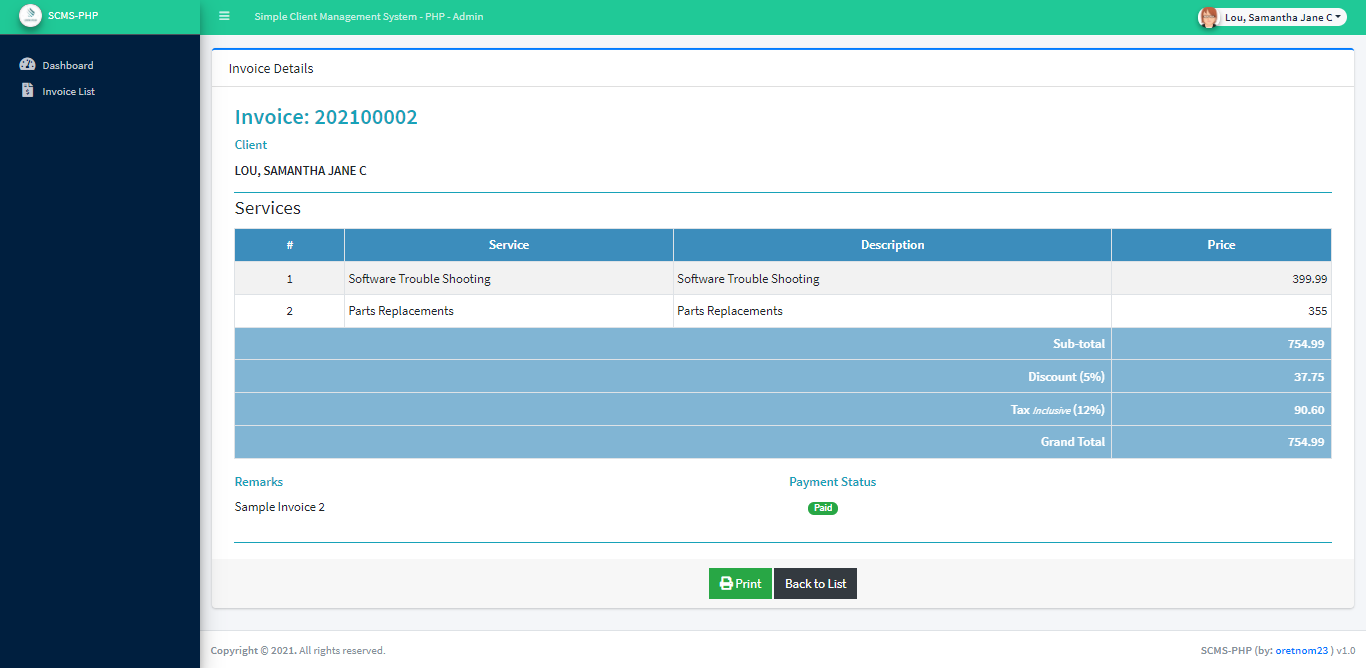
Task: Click the '#' column header
Action: 290,245
